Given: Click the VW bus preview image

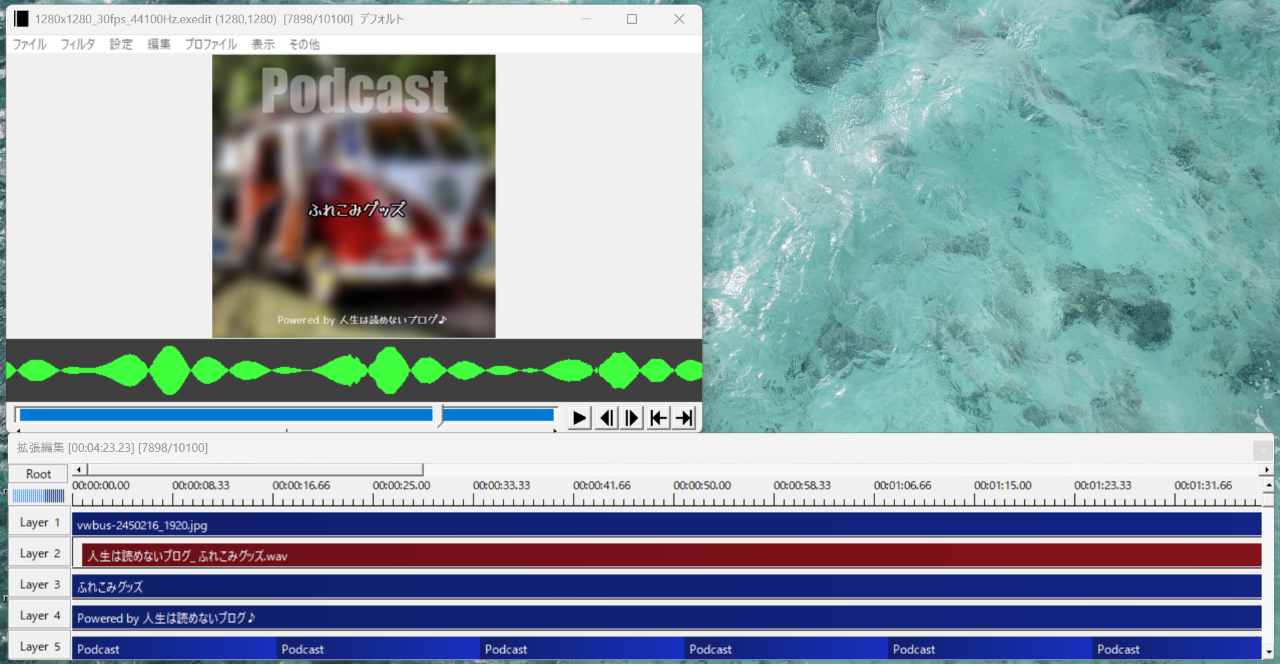Looking at the screenshot, I should pyautogui.click(x=354, y=196).
